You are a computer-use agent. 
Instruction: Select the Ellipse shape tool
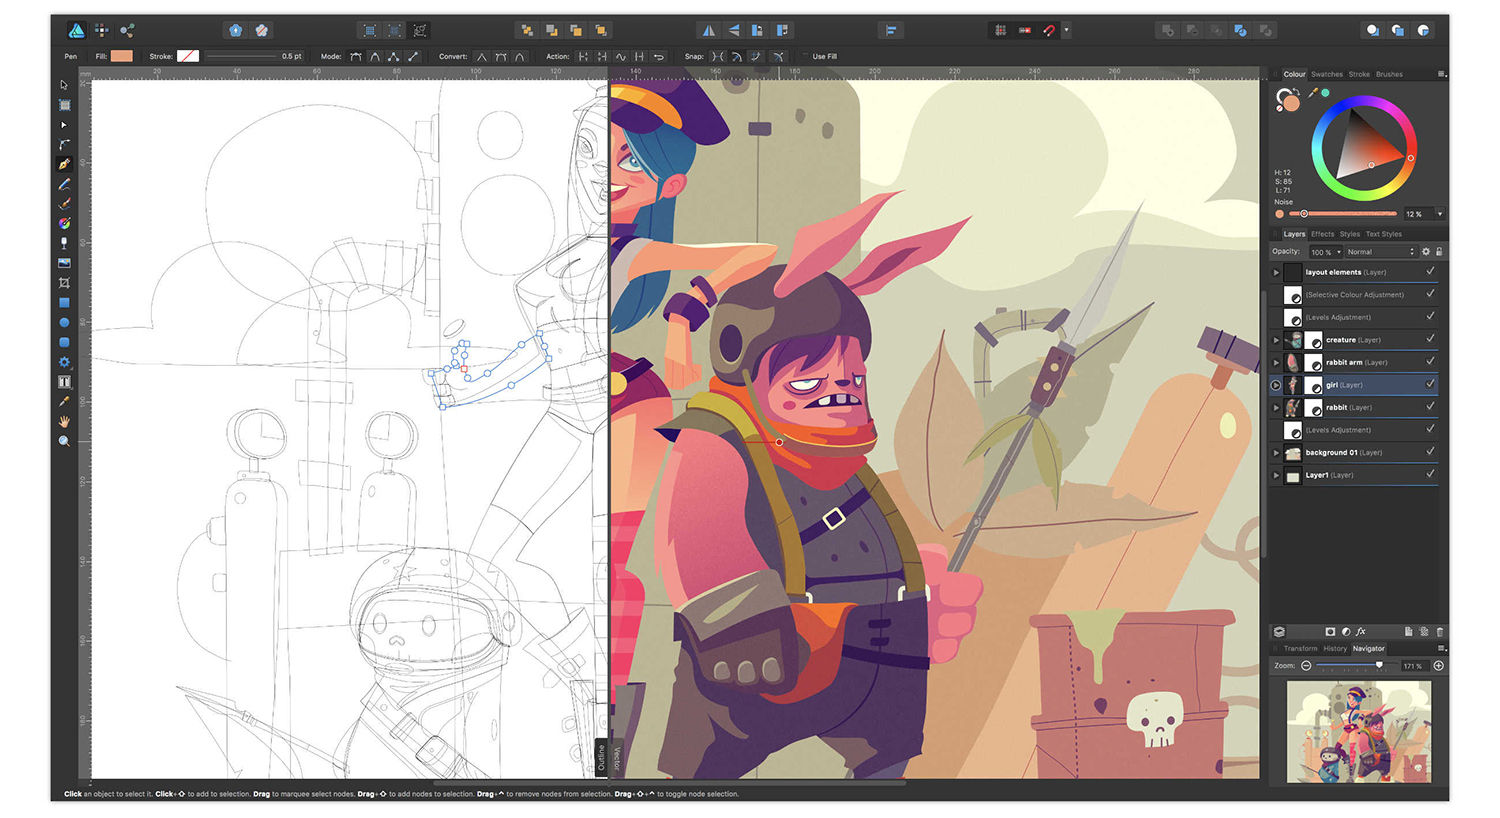64,323
